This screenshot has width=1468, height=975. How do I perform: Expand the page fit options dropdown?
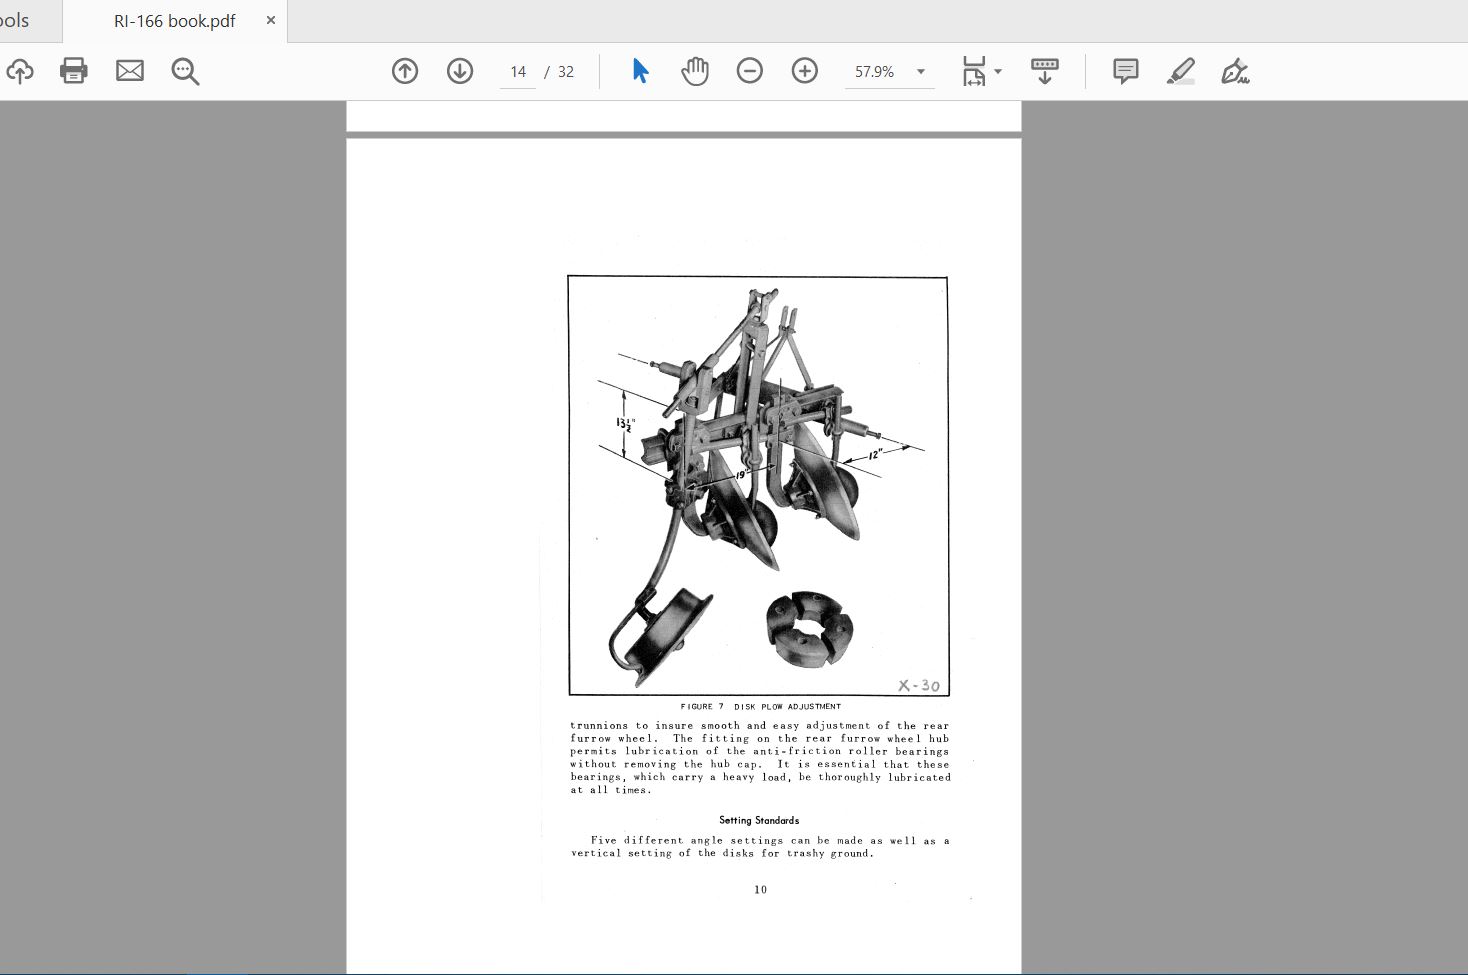(997, 71)
